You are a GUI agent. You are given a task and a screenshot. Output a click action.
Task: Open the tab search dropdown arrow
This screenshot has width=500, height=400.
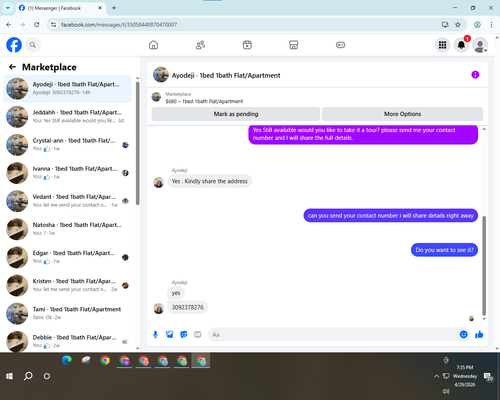[x=8, y=8]
